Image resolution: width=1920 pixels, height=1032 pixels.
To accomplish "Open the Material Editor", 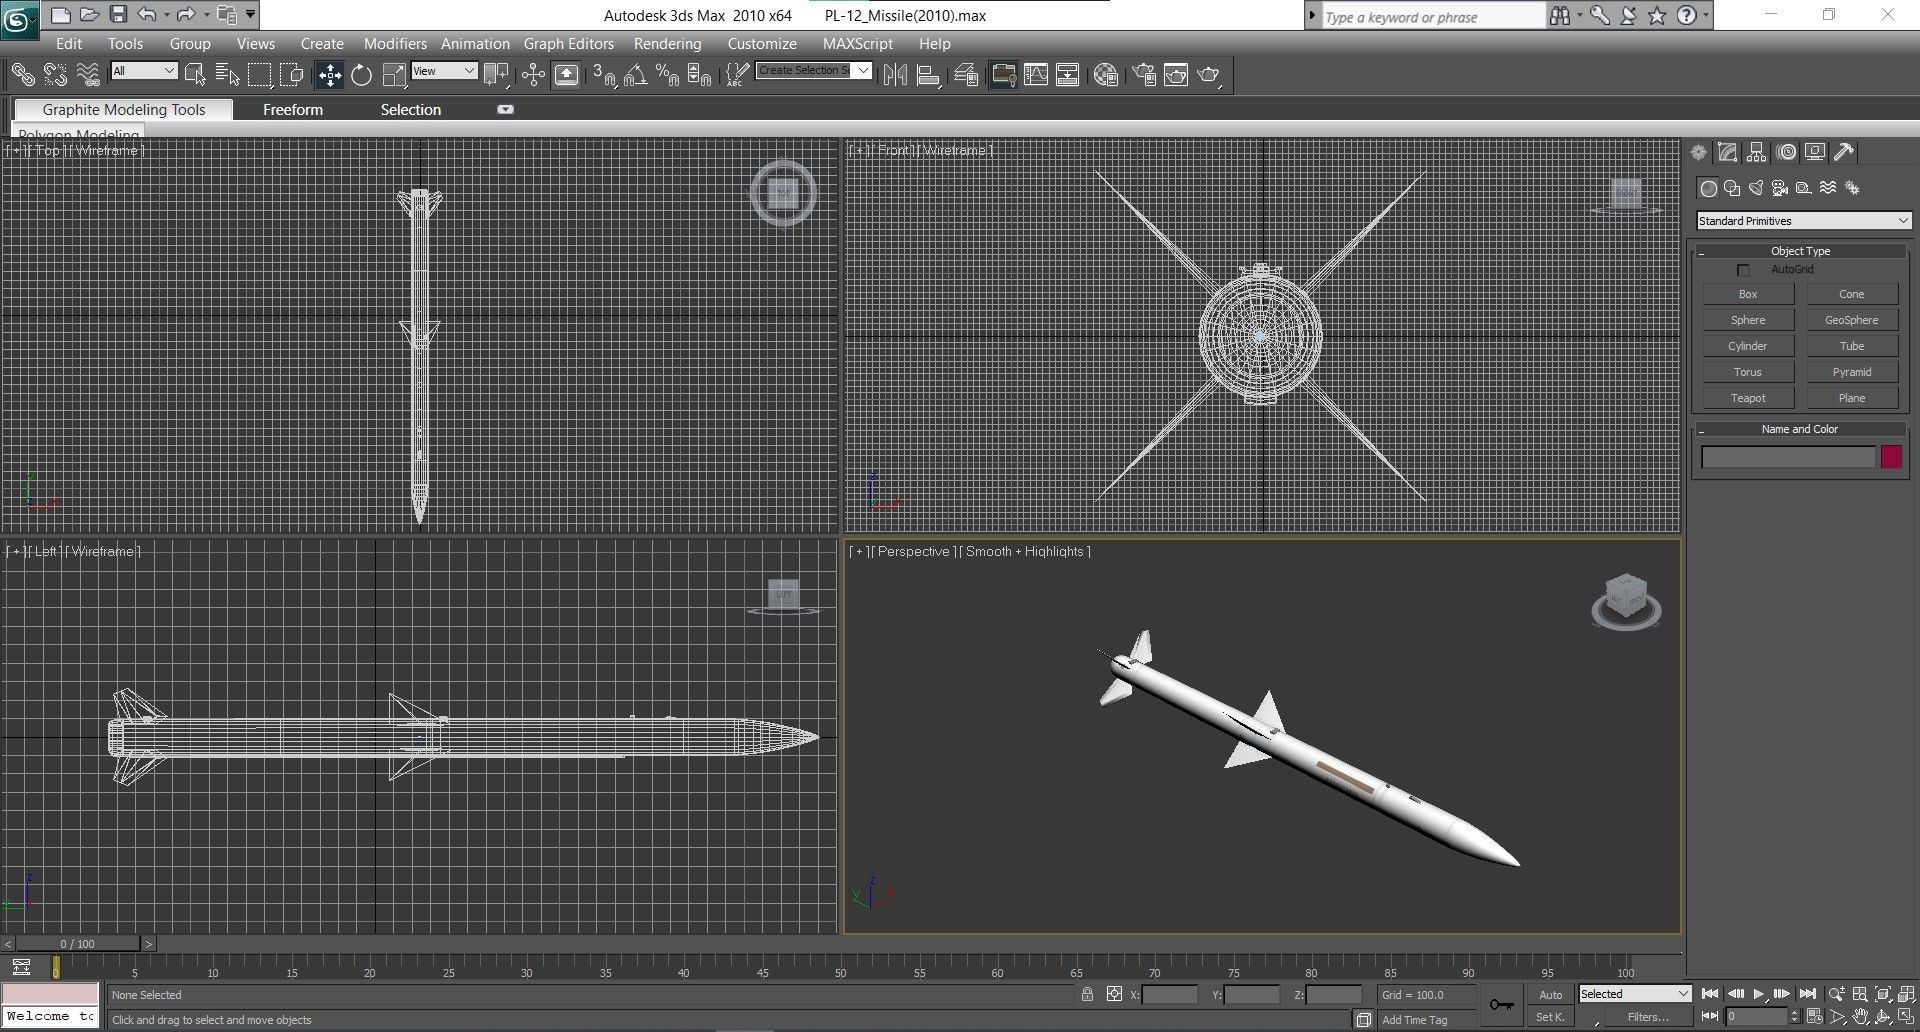I will [1105, 75].
